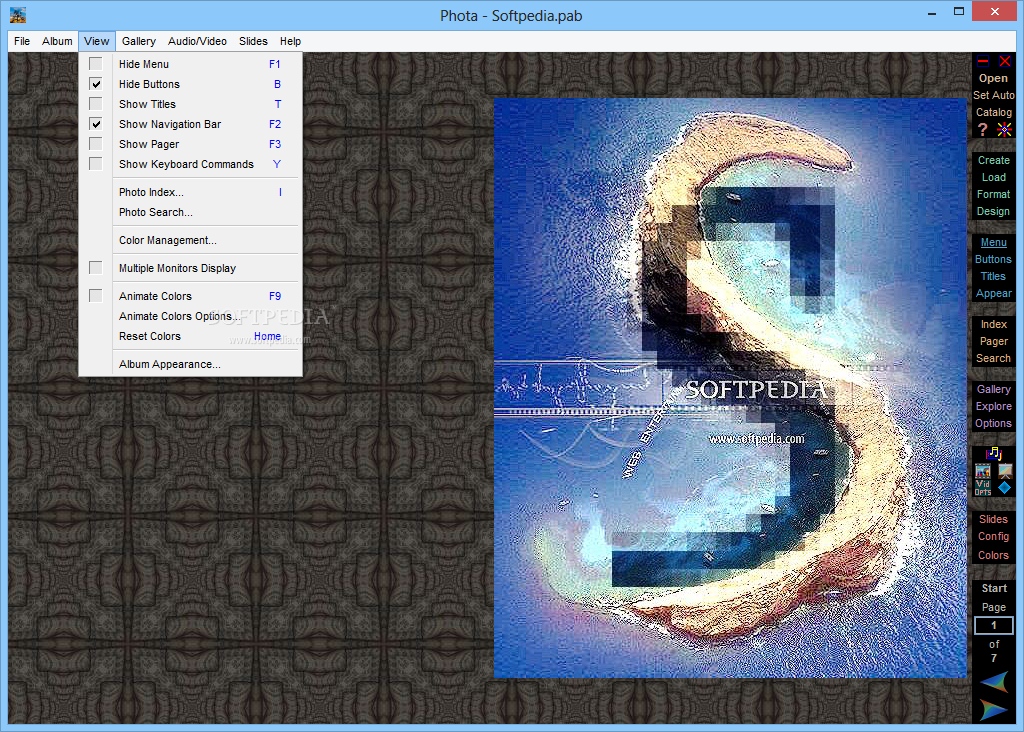Click the film strip video icon
The height and width of the screenshot is (732, 1024).
coord(983,471)
